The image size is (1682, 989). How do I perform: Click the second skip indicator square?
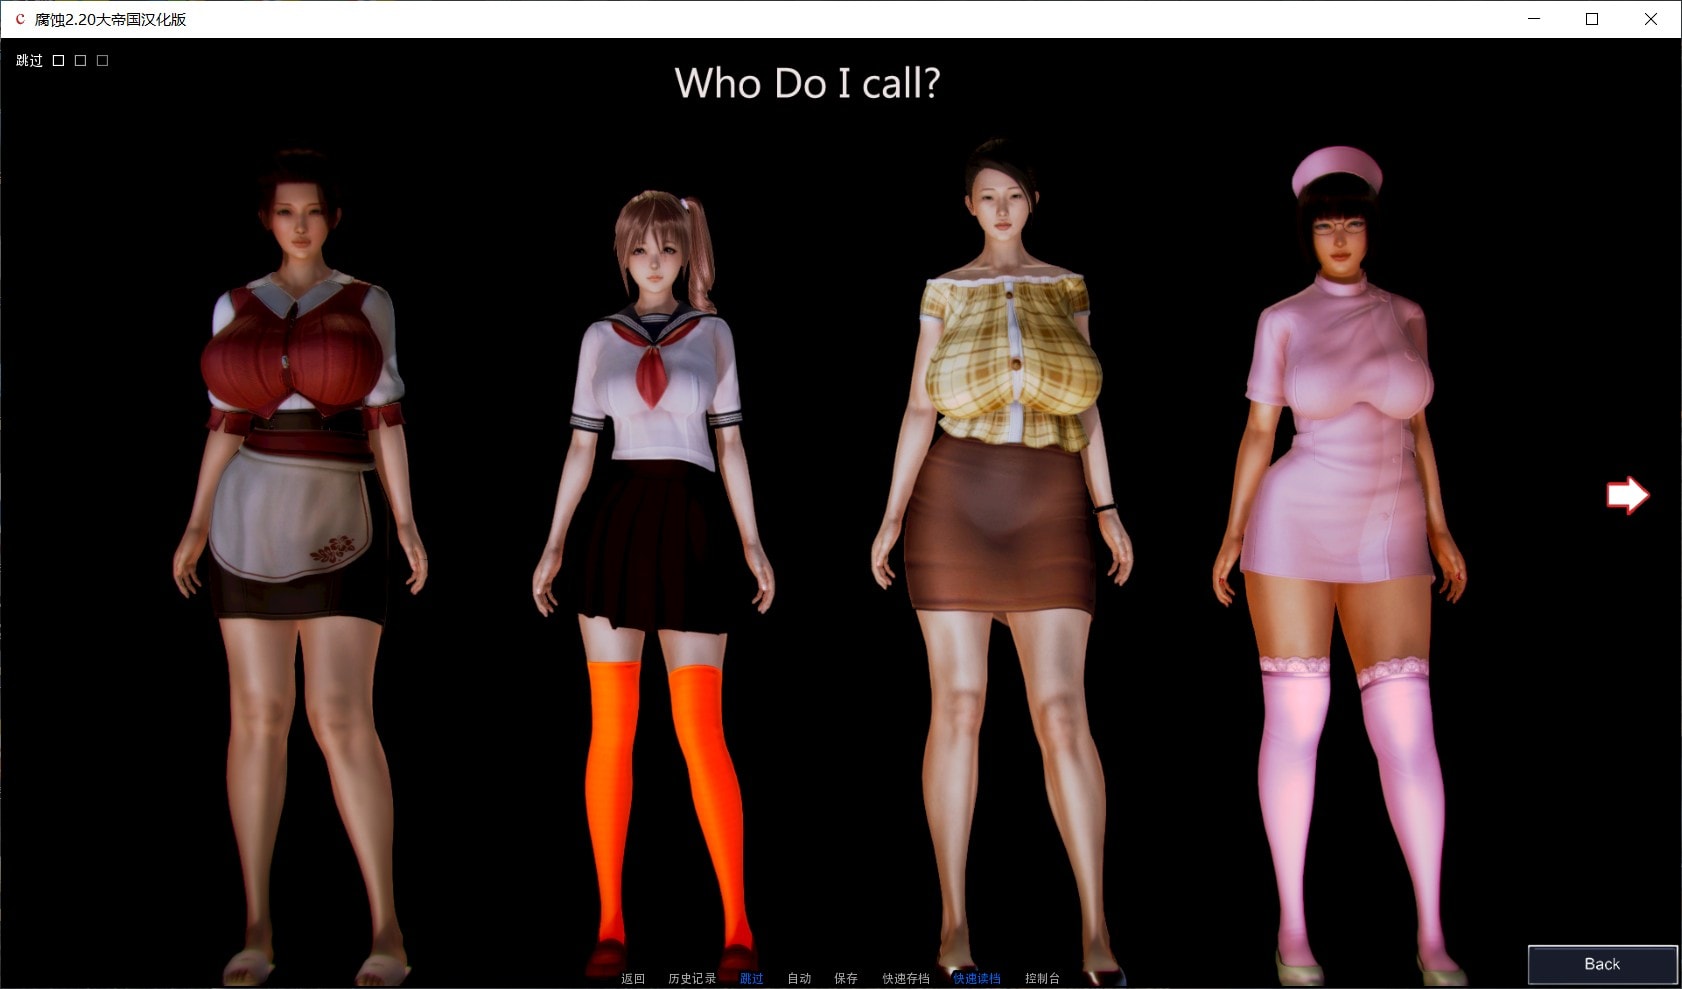click(81, 61)
